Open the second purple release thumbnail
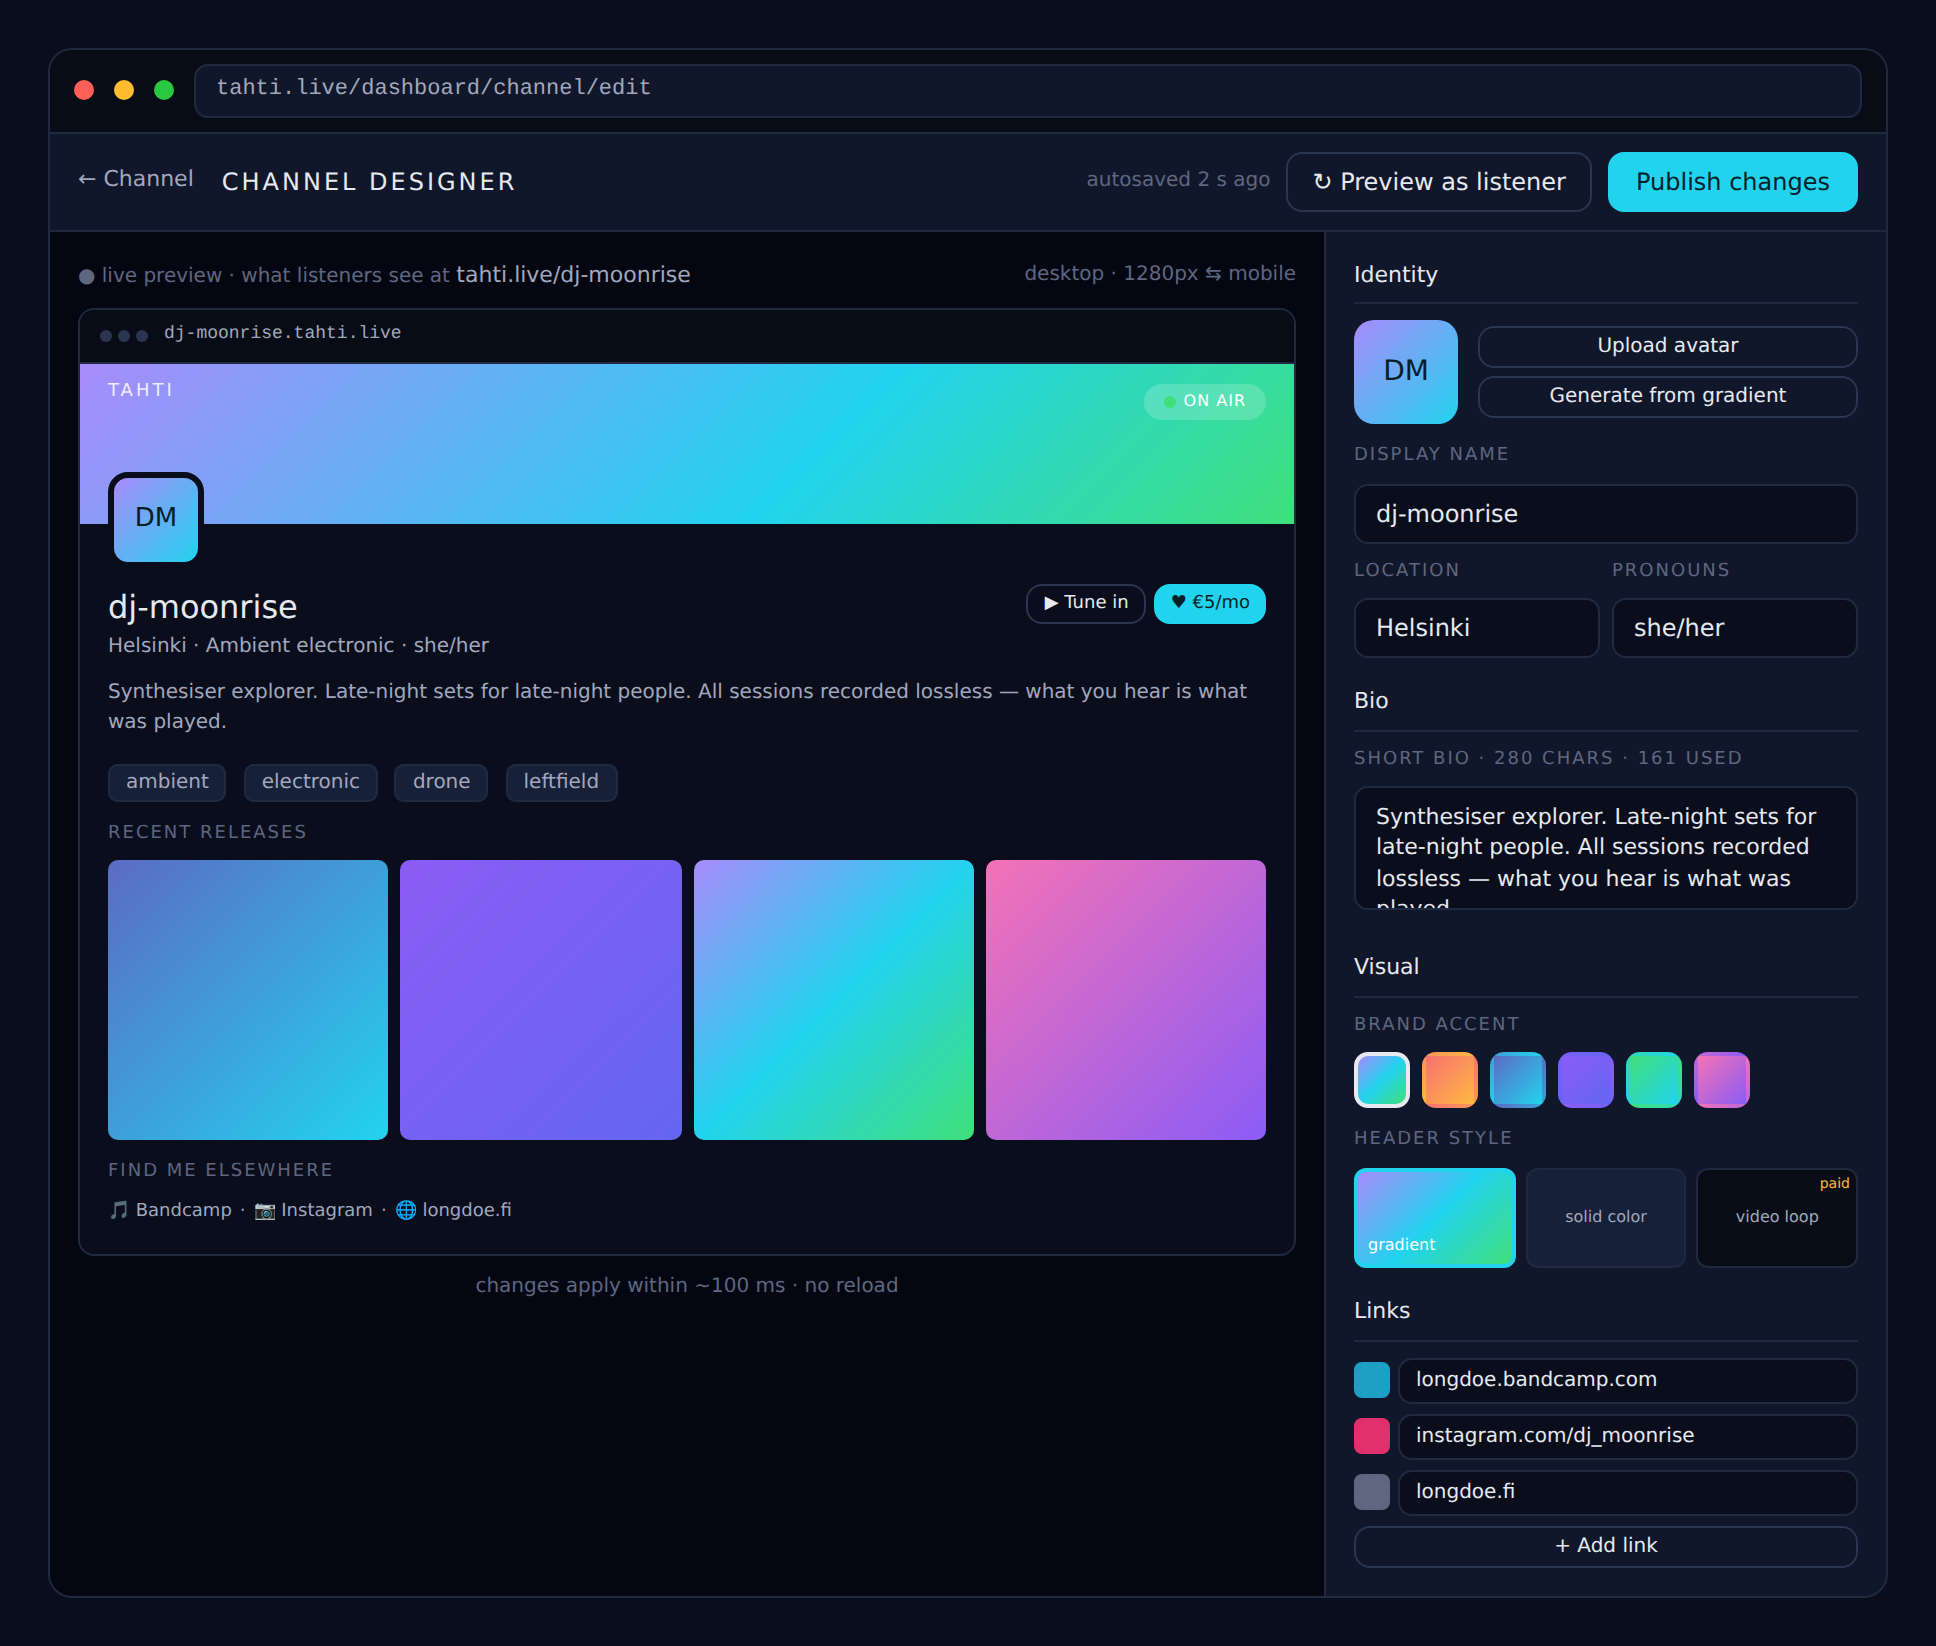1936x1646 pixels. (541, 1000)
